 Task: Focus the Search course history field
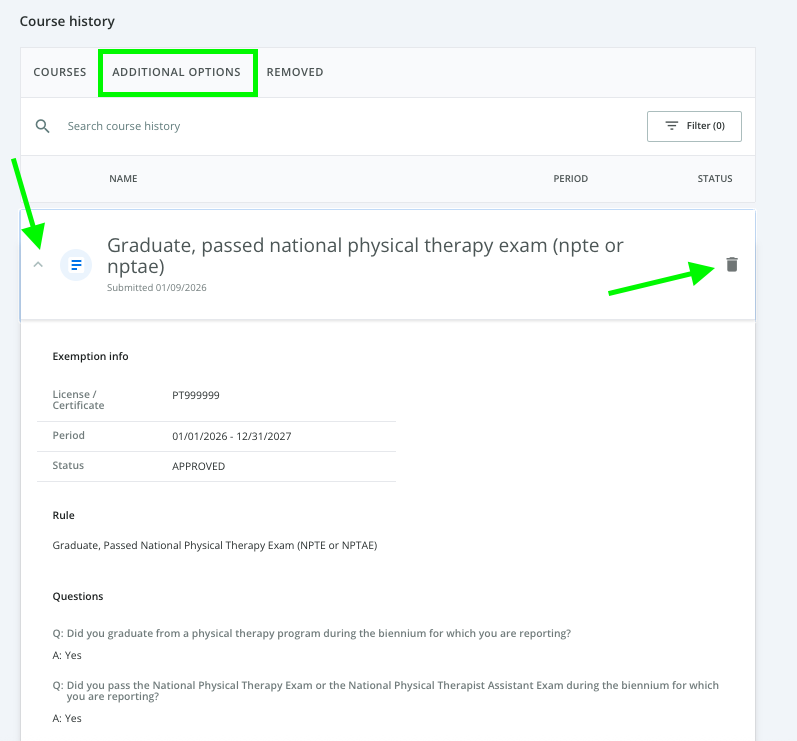[x=300, y=126]
